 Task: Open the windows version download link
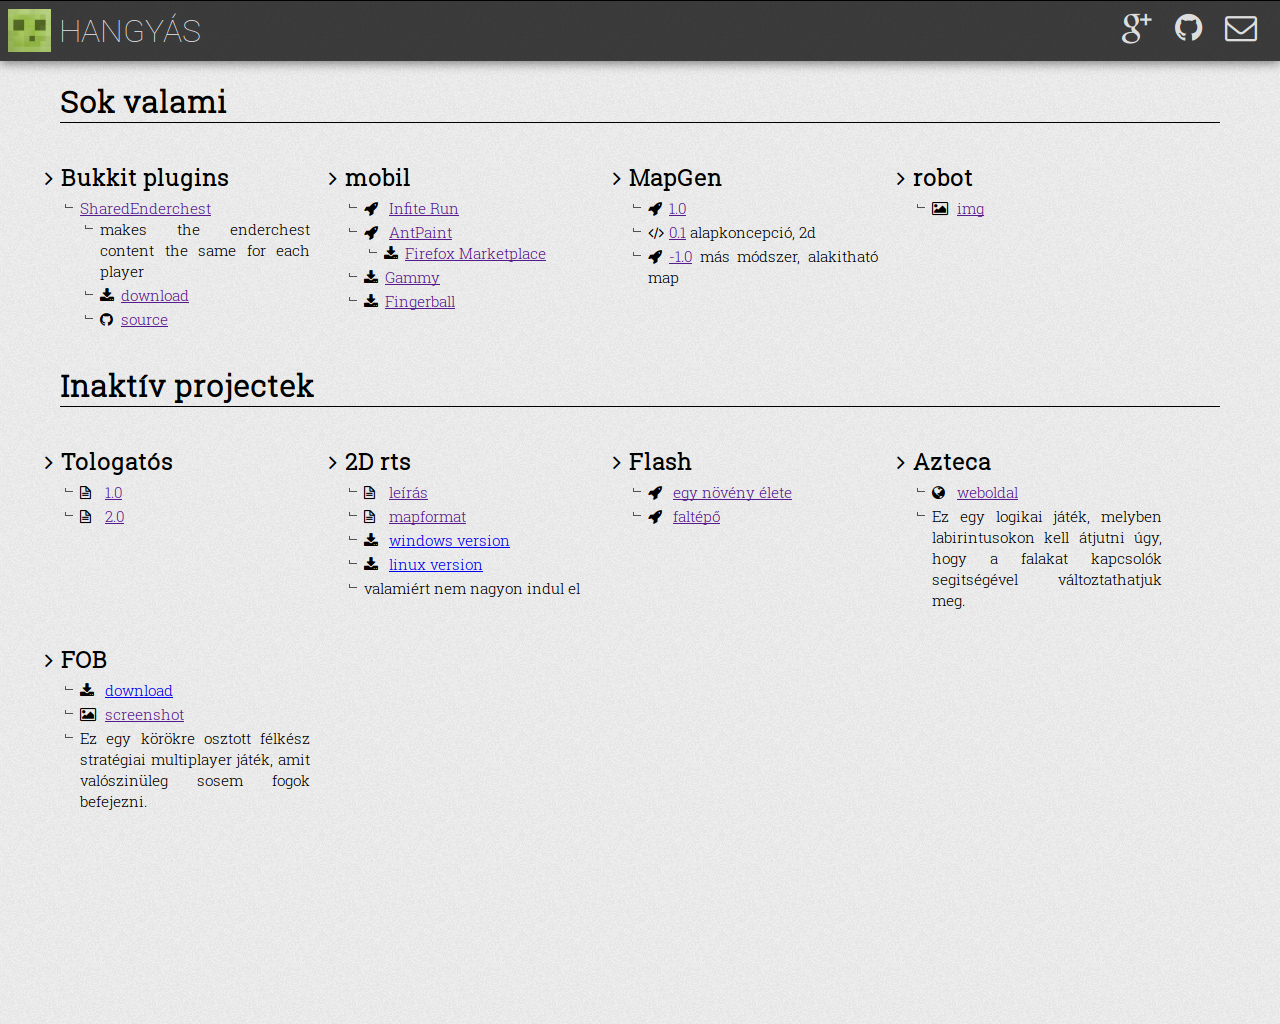(x=449, y=541)
